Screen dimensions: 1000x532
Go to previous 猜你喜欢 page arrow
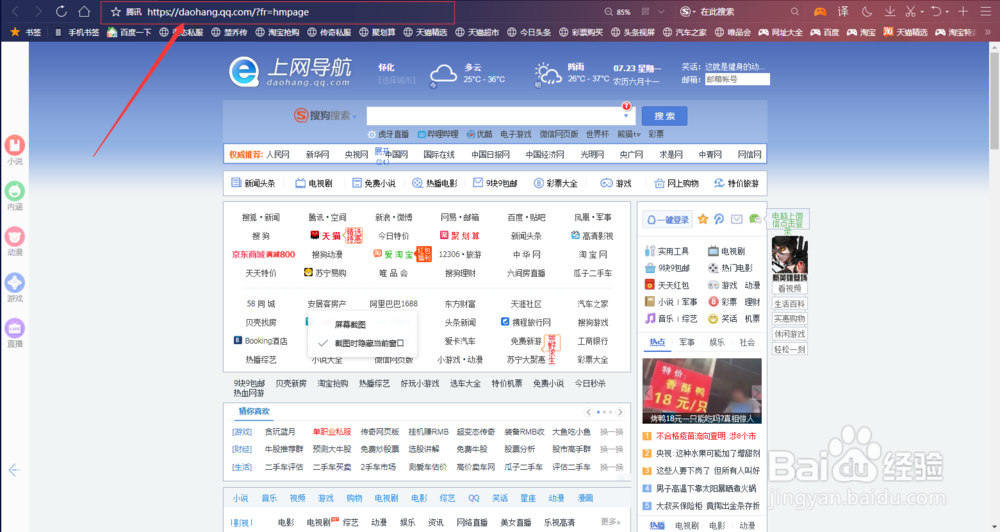click(589, 412)
